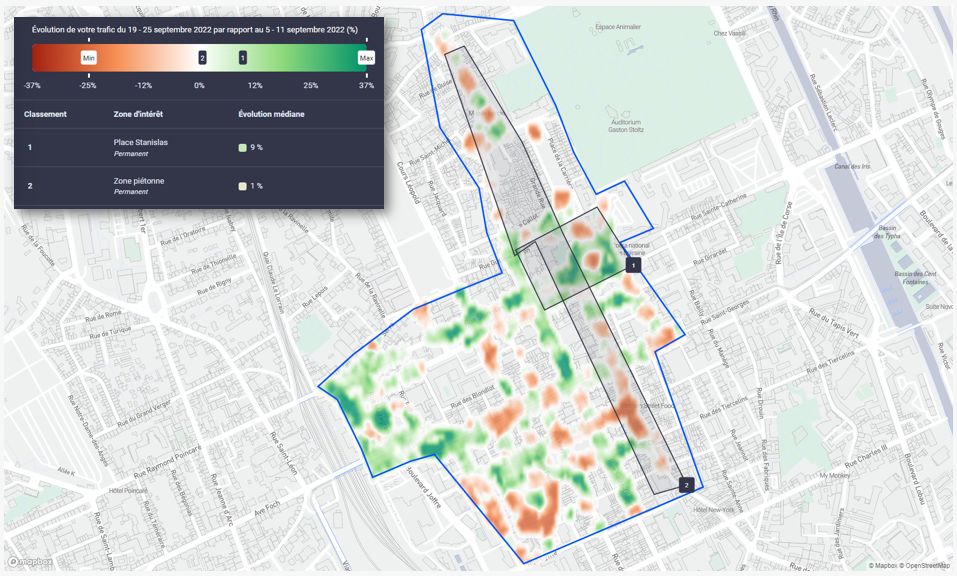Click the Max marker on the color scale
The image size is (957, 576).
366,58
